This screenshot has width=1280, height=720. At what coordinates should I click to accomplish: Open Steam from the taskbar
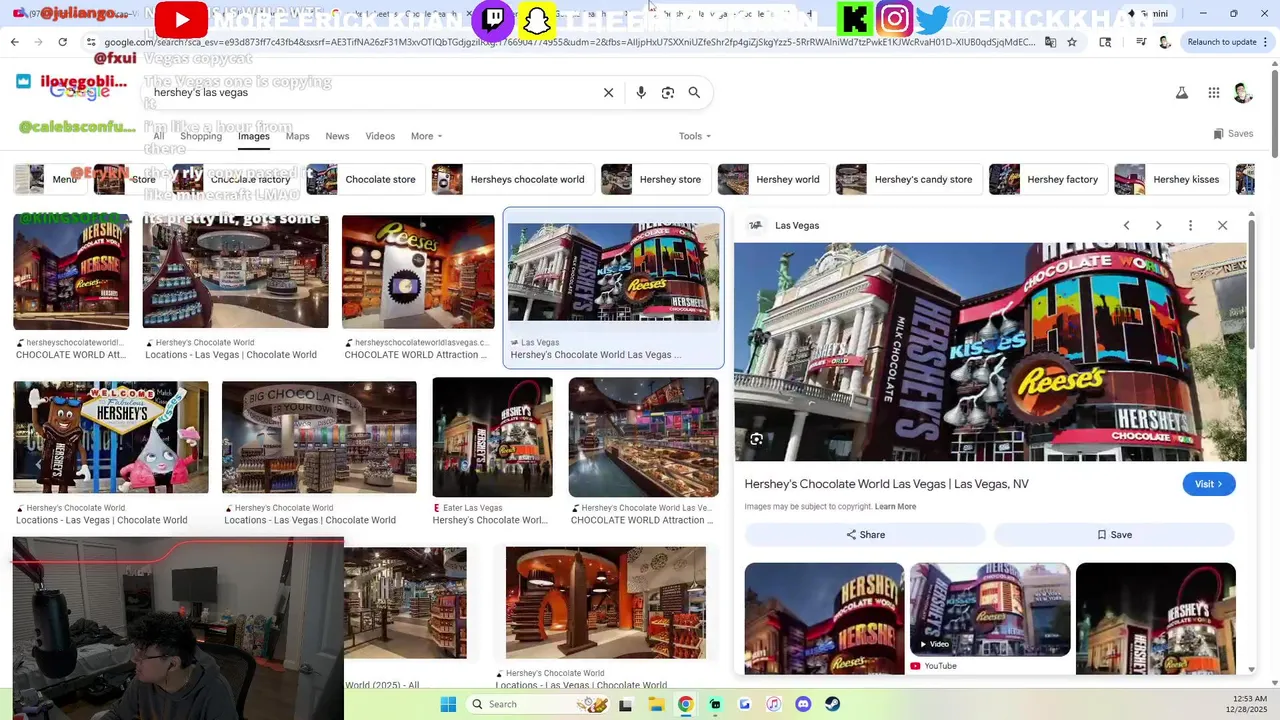[832, 704]
